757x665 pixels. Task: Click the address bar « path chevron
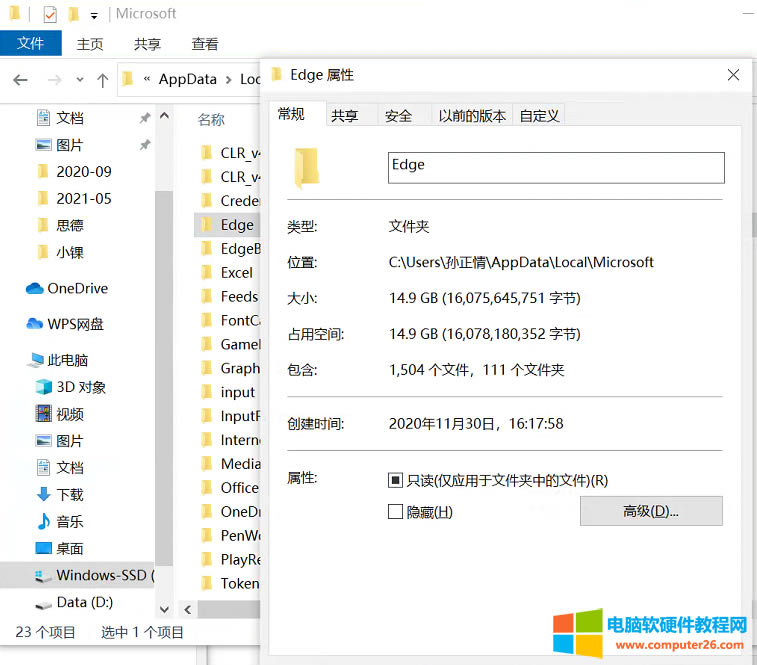point(147,79)
